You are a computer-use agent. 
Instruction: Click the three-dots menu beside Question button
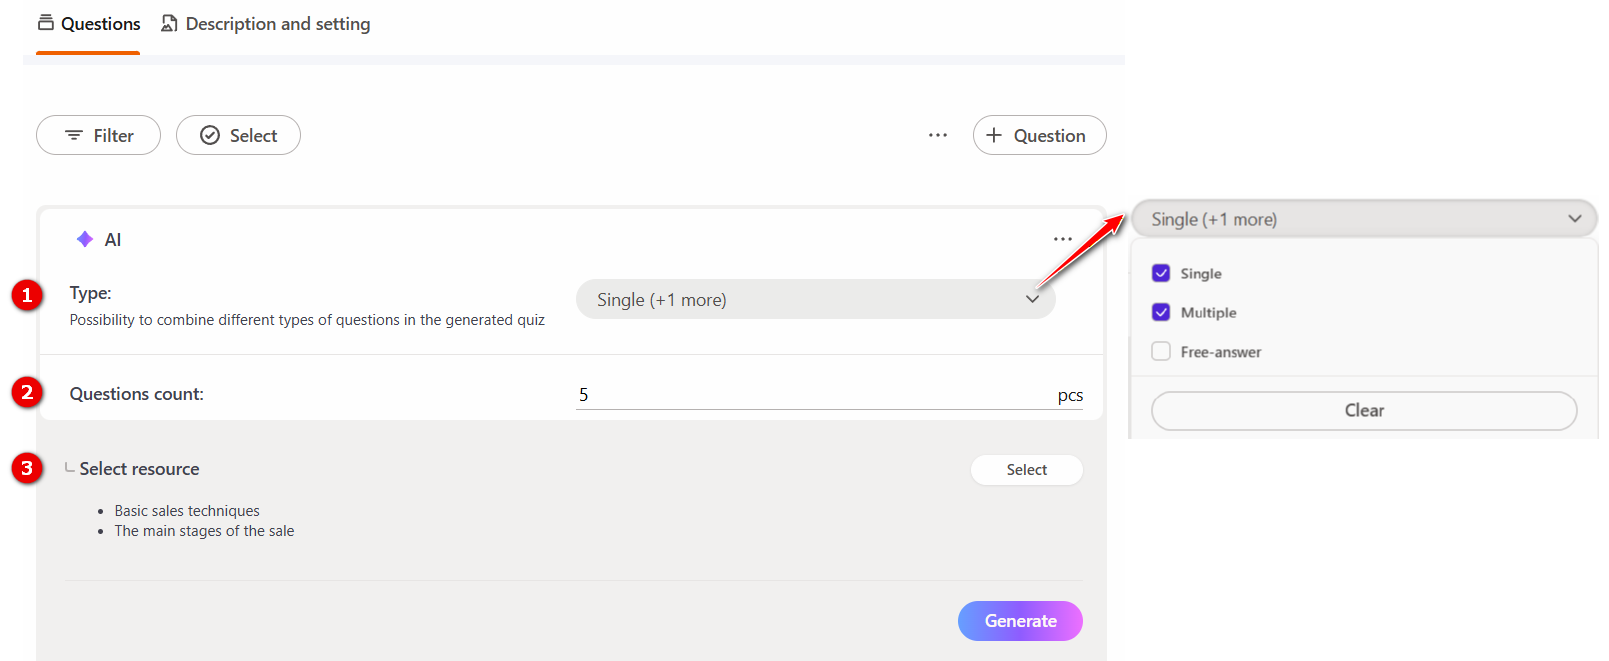click(937, 135)
